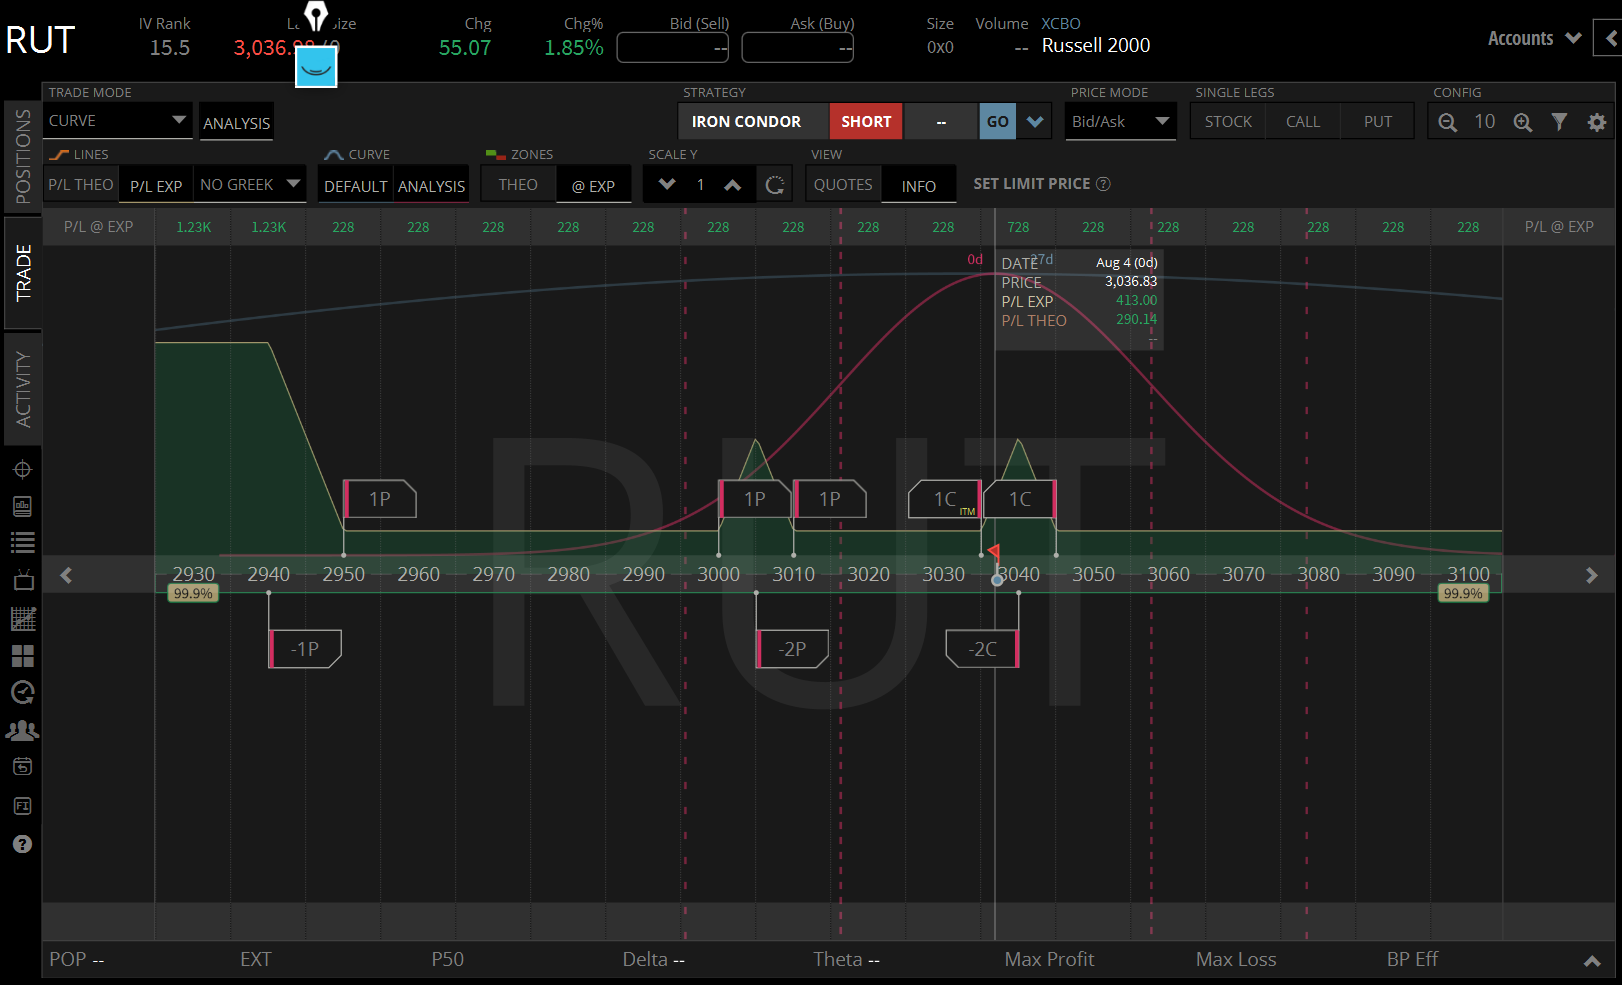Select the DEFAULT curve option
Screen dimensions: 1622x985
(x=356, y=186)
